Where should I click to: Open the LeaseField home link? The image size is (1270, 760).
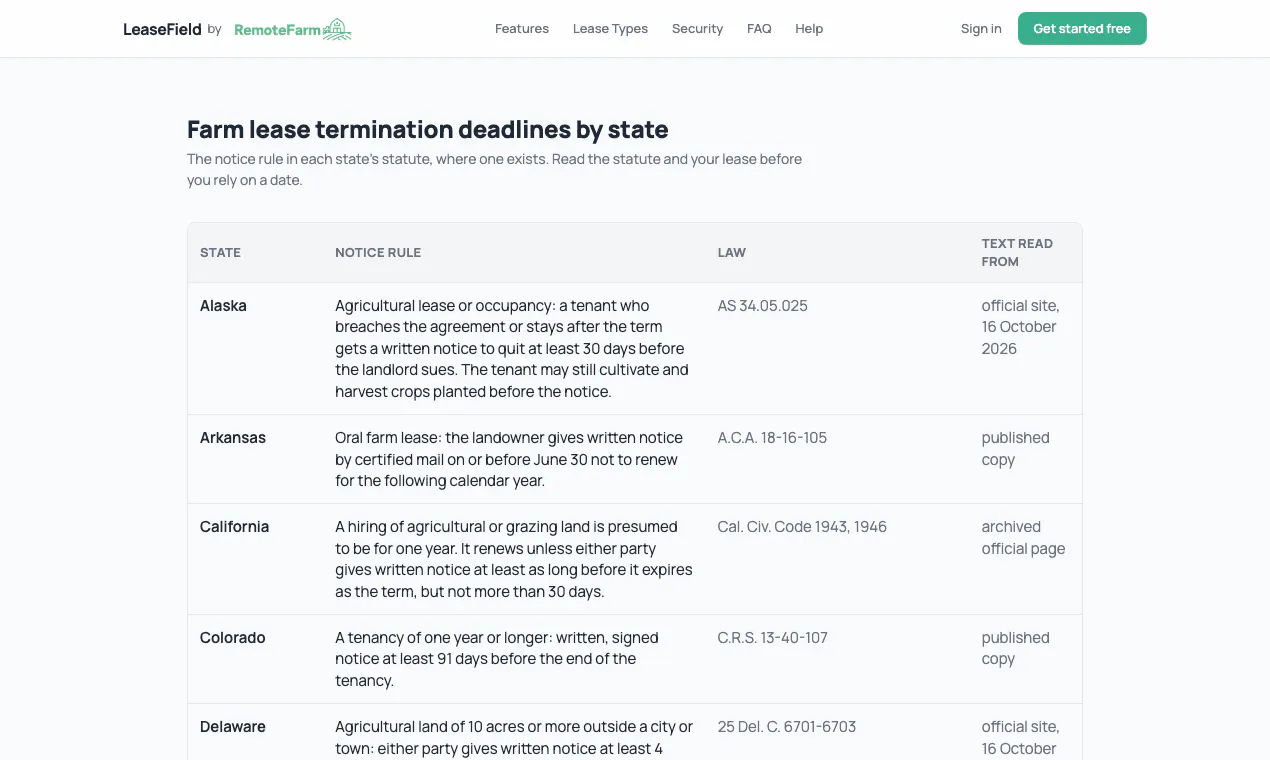(x=162, y=29)
